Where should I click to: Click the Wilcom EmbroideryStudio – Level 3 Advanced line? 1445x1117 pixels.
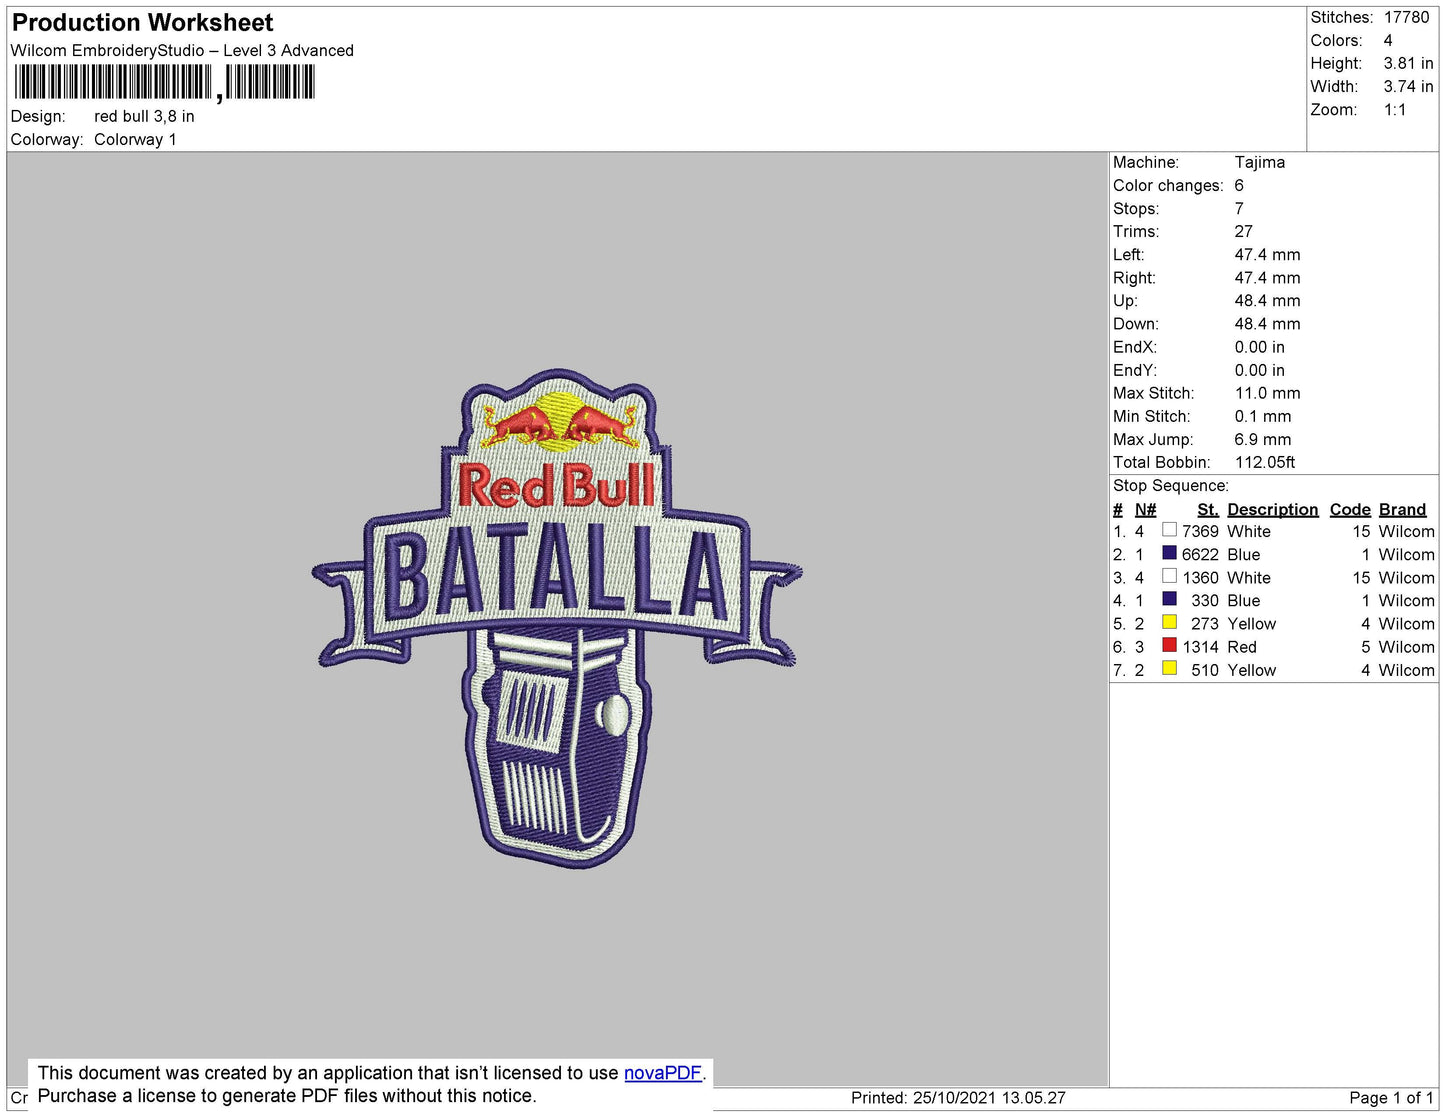pos(182,50)
